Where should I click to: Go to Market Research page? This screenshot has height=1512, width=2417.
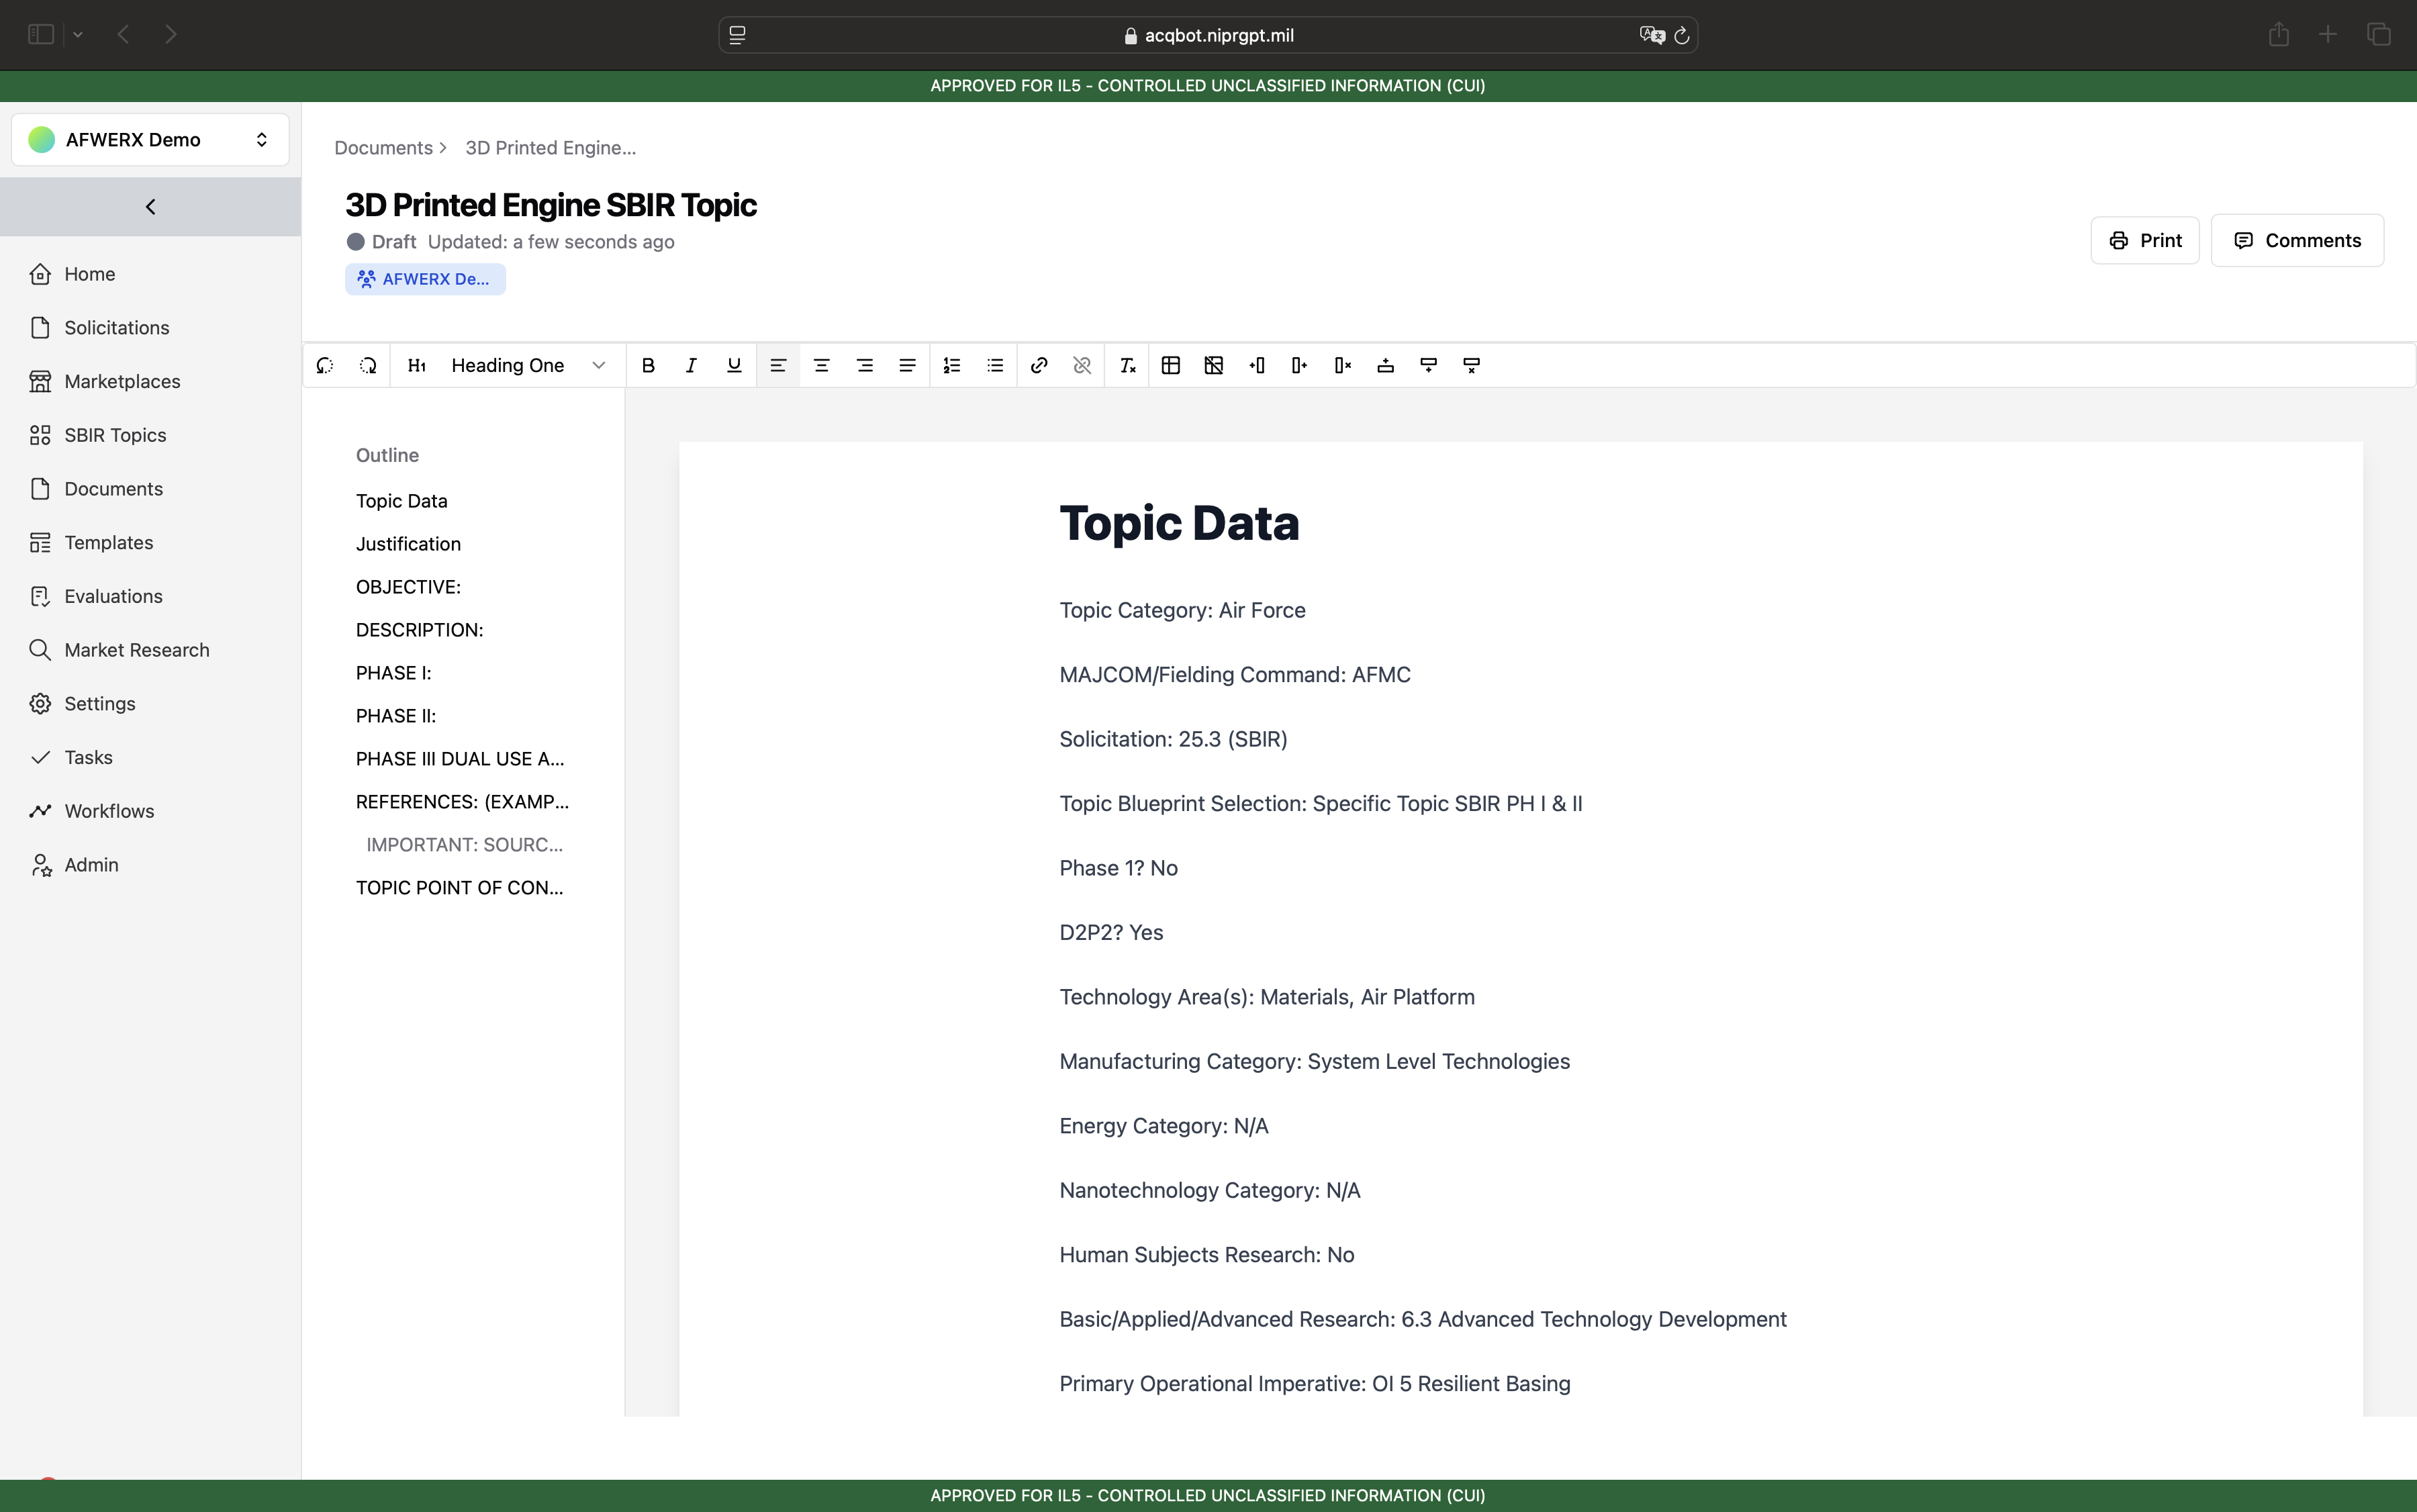[x=137, y=650]
